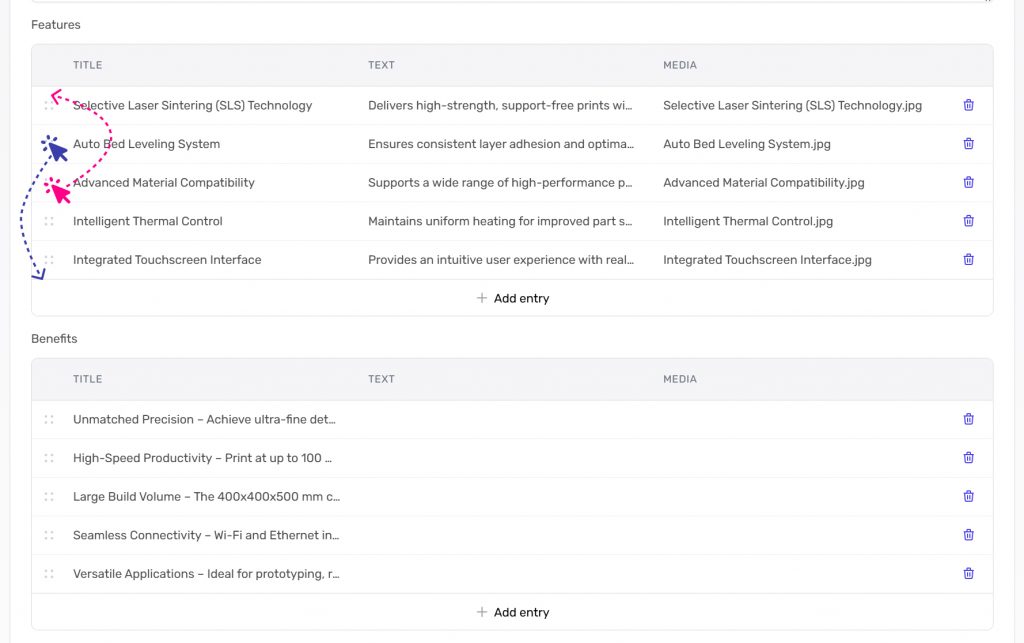Click drag handle beside Unmatched Precision
The width and height of the screenshot is (1024, 643).
[x=49, y=420]
